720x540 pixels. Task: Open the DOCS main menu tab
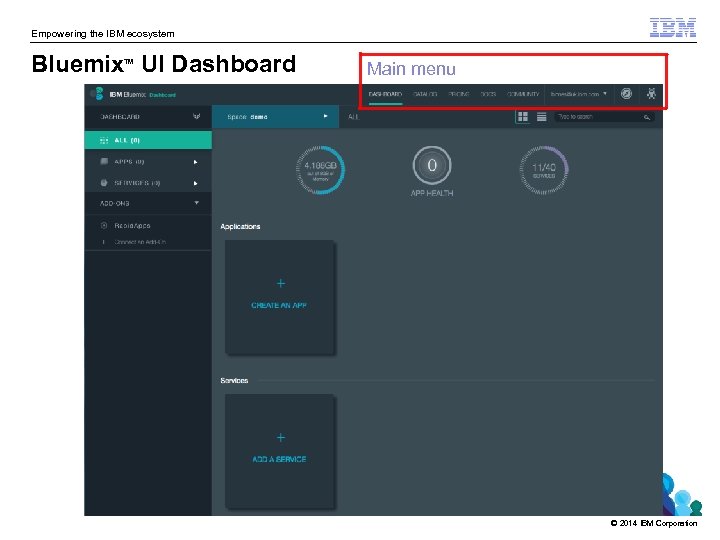tap(488, 94)
